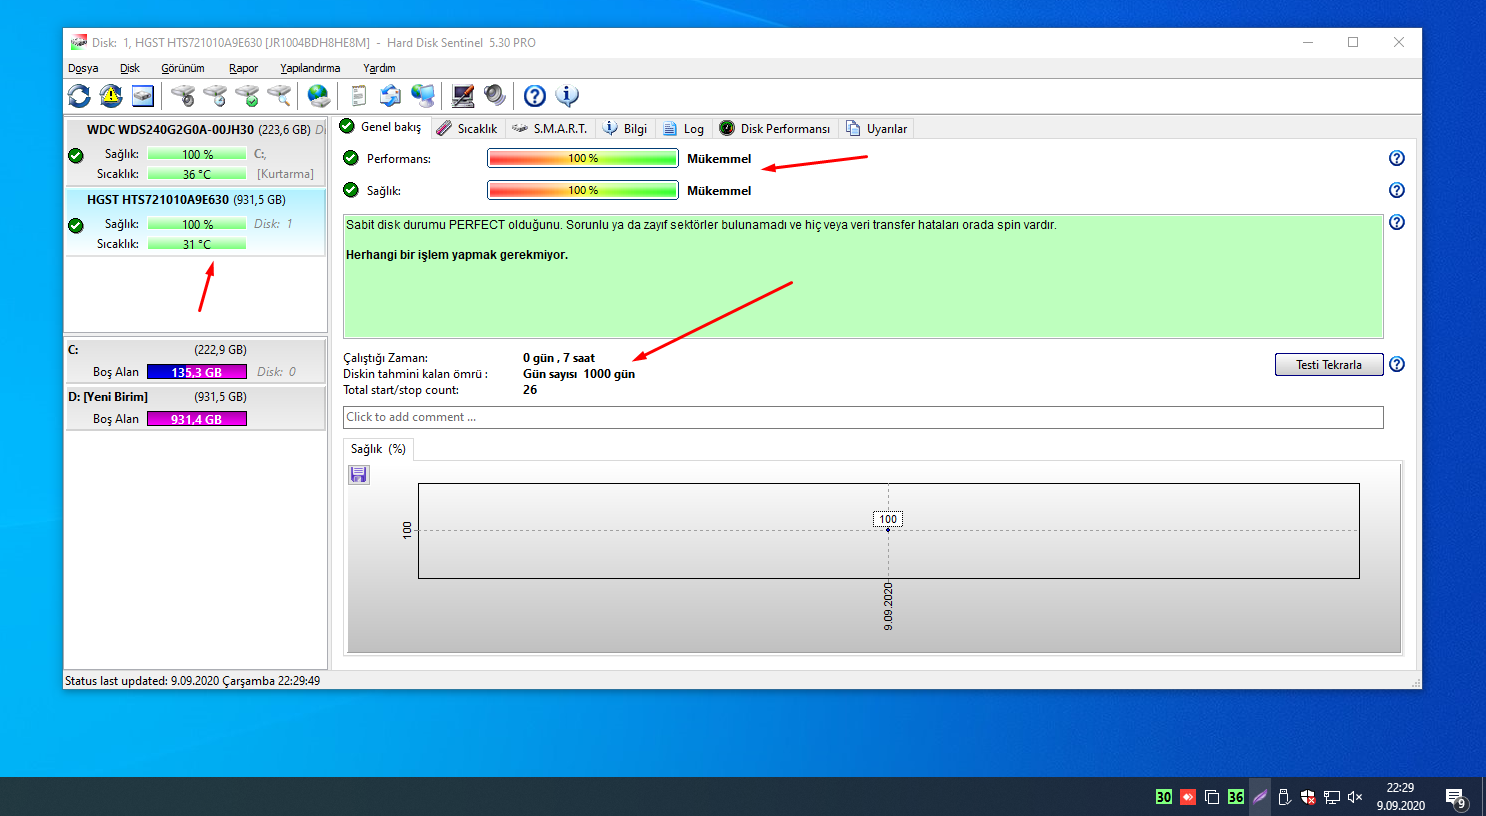Screen dimensions: 1486x816
Task: Switch to the Sıcaklık tab
Action: (467, 128)
